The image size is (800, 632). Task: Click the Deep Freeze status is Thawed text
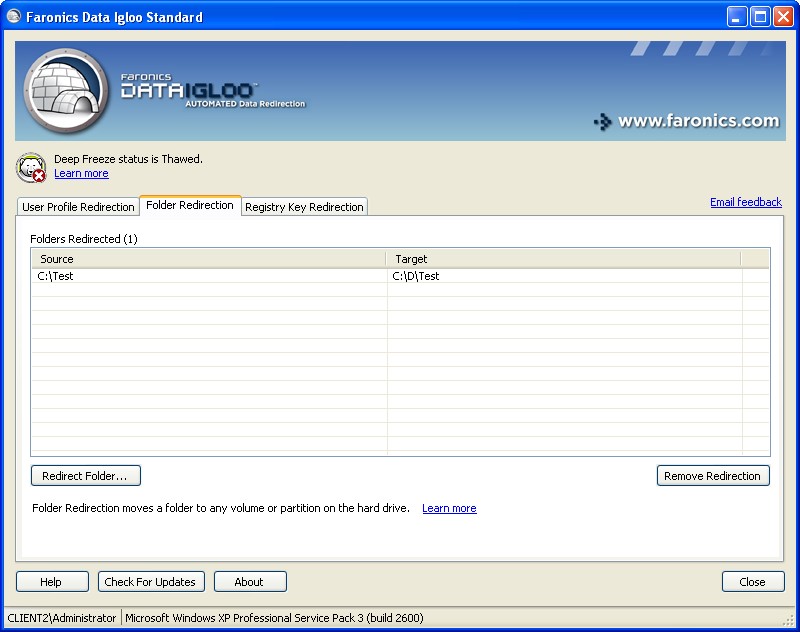coord(128,159)
